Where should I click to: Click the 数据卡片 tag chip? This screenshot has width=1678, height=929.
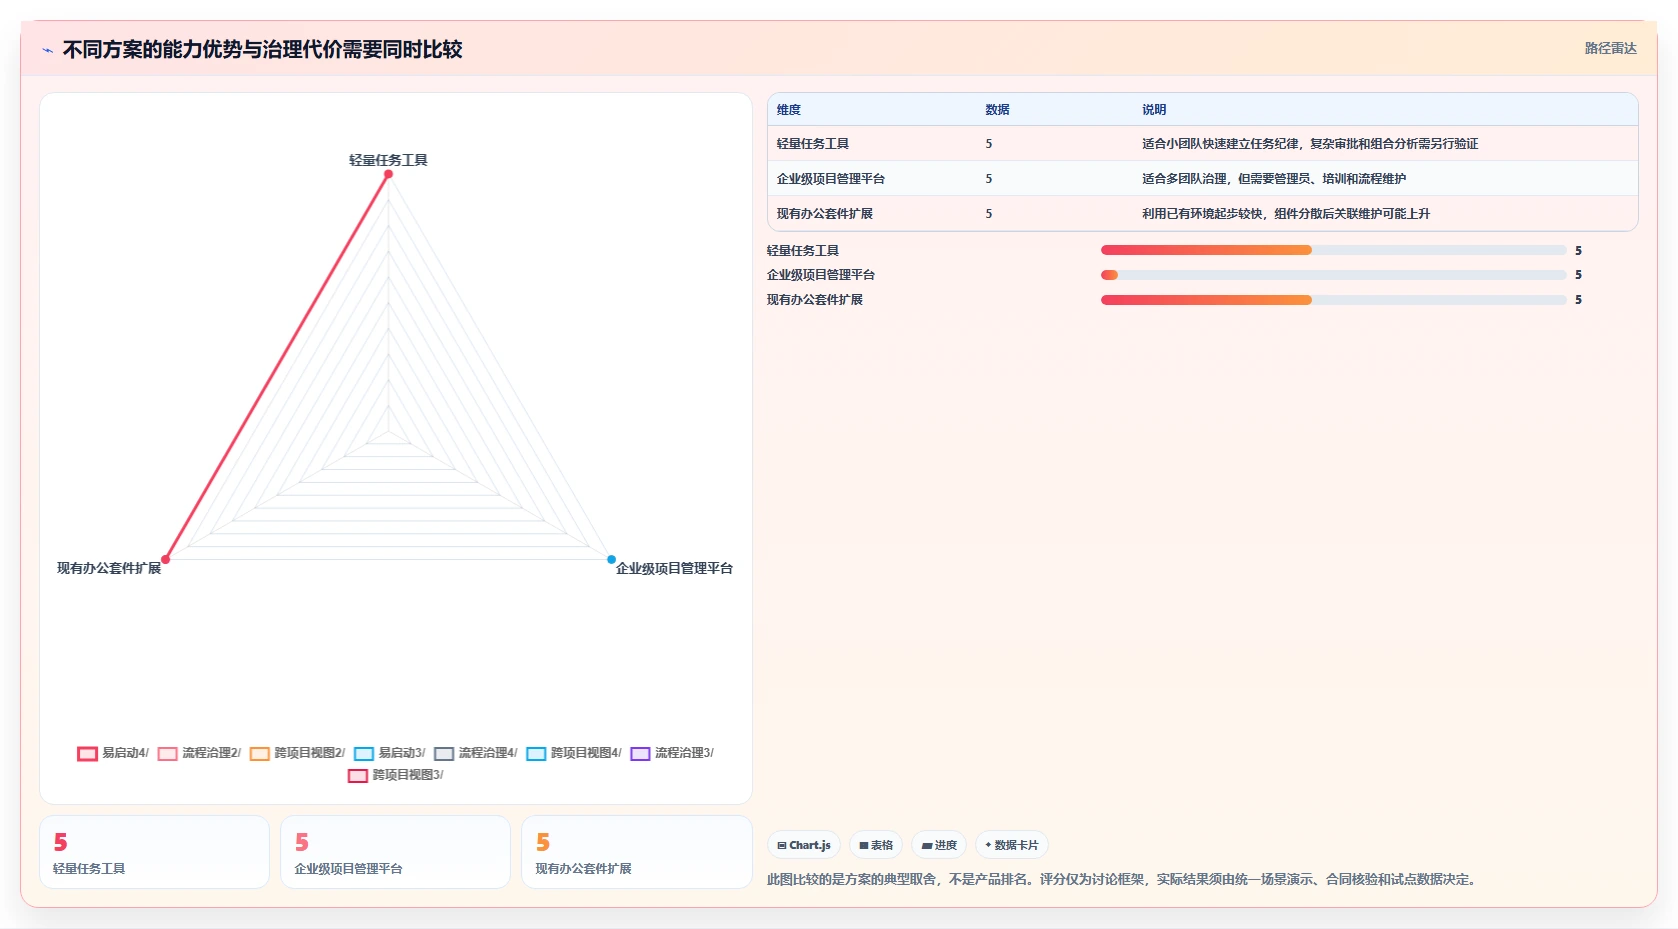[x=1012, y=845]
